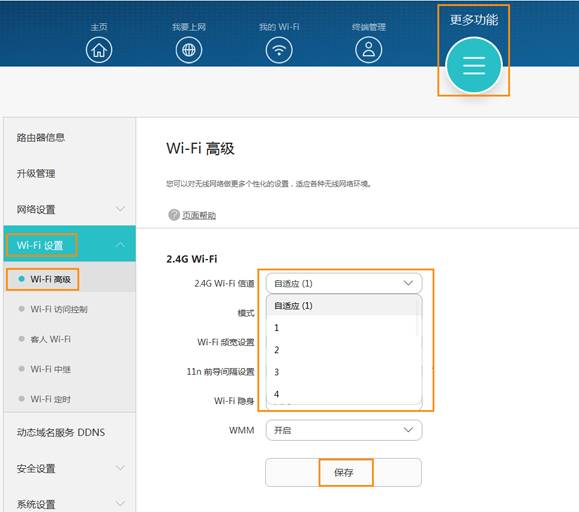The width and height of the screenshot is (579, 512).
Task: Click the 页面帮助 question mark icon
Action: [x=174, y=214]
